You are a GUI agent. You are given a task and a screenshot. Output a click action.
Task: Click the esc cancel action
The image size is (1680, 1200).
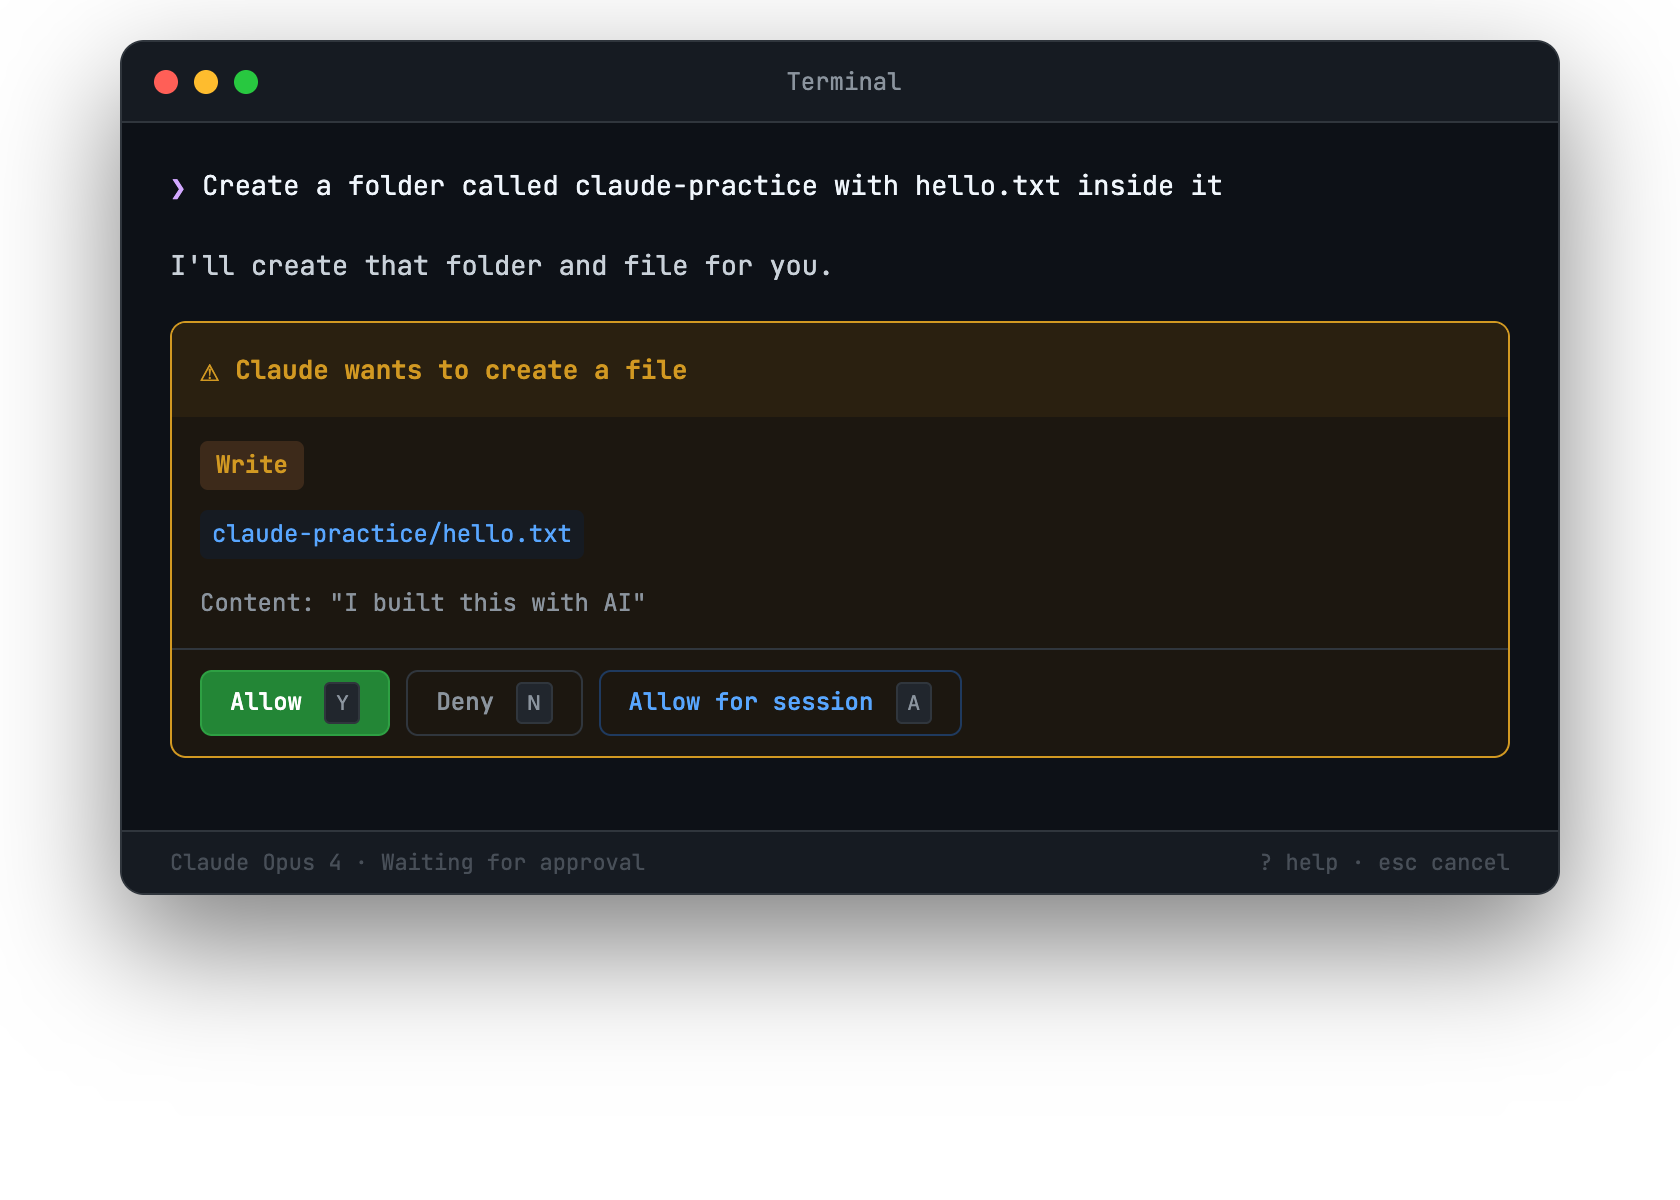click(x=1443, y=862)
